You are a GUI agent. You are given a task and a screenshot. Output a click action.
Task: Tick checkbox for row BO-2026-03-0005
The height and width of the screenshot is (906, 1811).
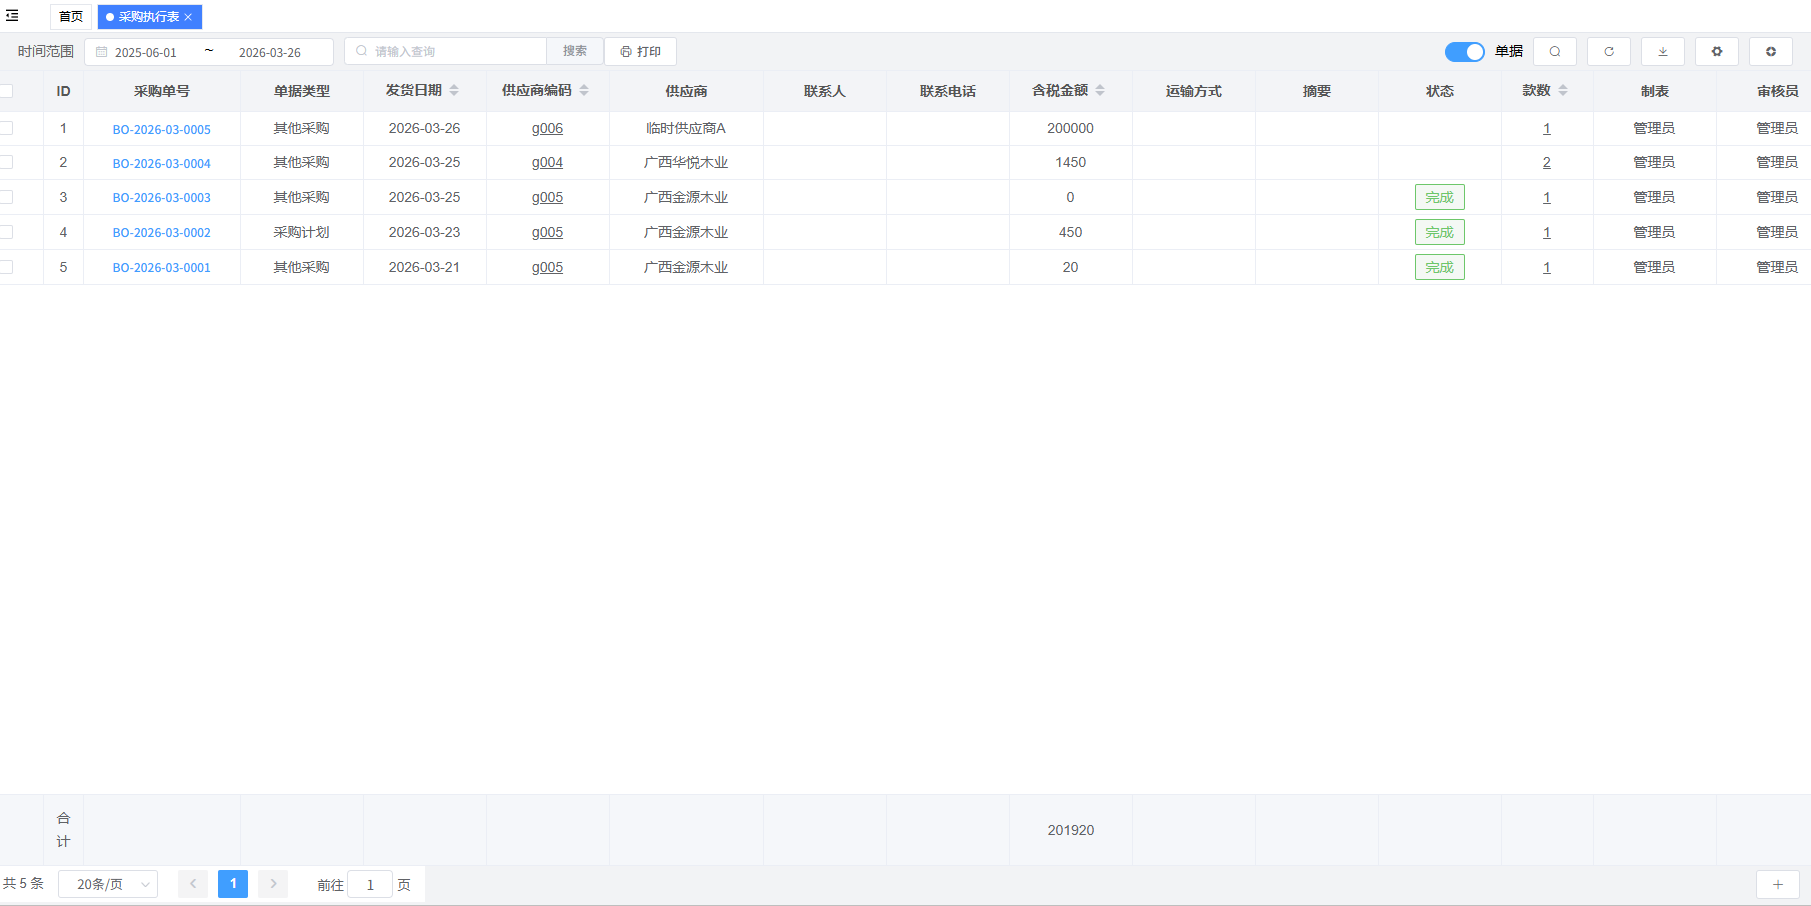click(6, 128)
